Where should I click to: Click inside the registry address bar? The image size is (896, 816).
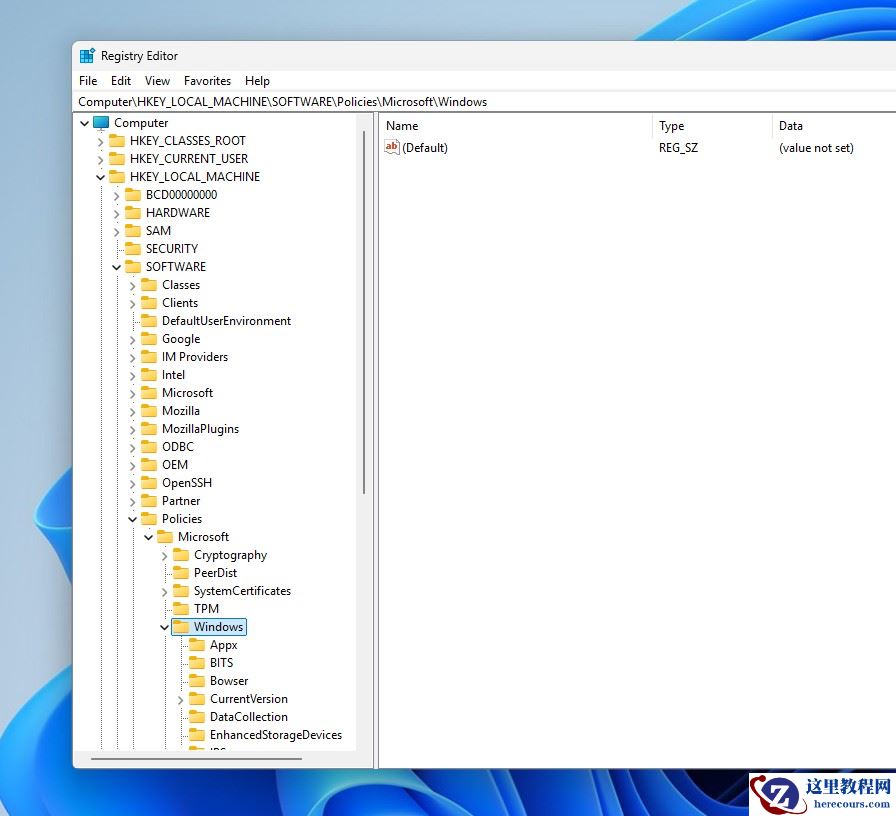click(300, 101)
